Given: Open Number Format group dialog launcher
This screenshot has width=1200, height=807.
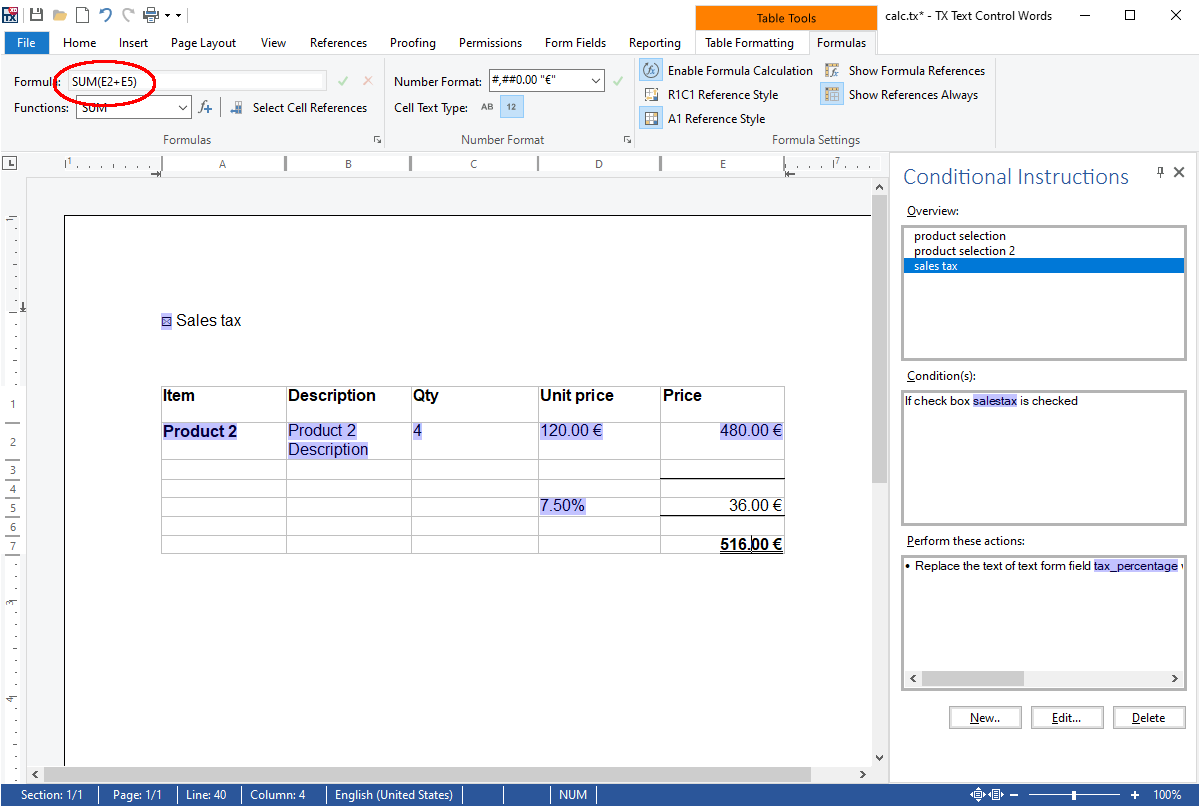Looking at the screenshot, I should (627, 140).
